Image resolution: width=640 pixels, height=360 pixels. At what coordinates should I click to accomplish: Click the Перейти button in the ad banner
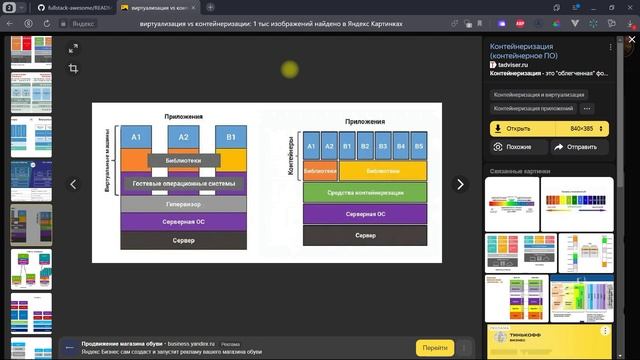(x=435, y=348)
